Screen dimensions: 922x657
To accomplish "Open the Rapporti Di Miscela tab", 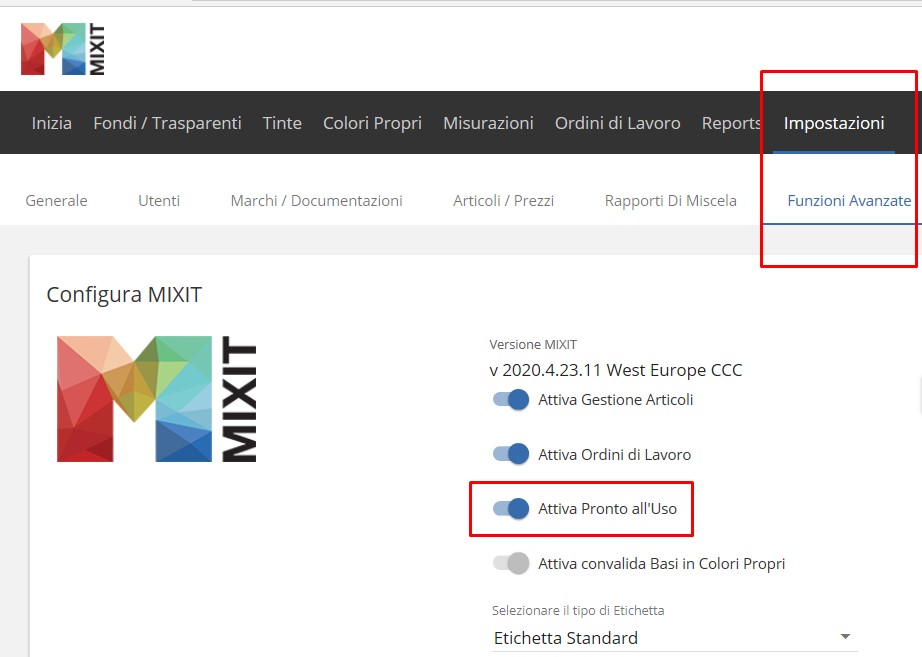I will click(x=670, y=201).
